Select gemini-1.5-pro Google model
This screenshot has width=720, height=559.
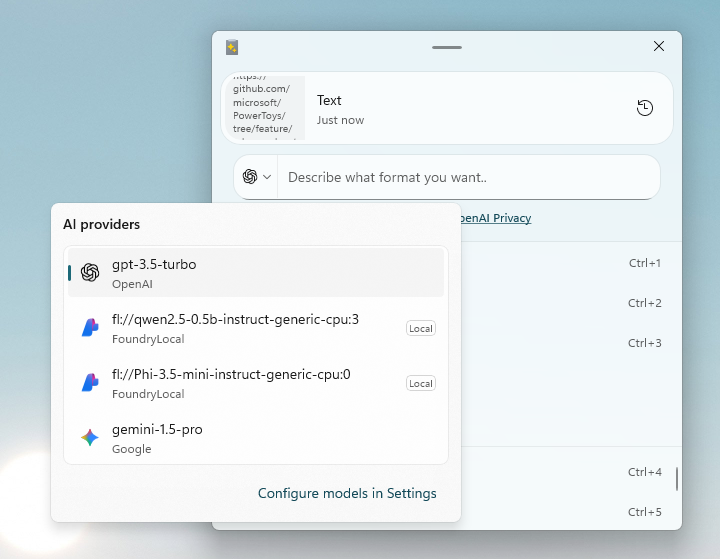pyautogui.click(x=256, y=438)
